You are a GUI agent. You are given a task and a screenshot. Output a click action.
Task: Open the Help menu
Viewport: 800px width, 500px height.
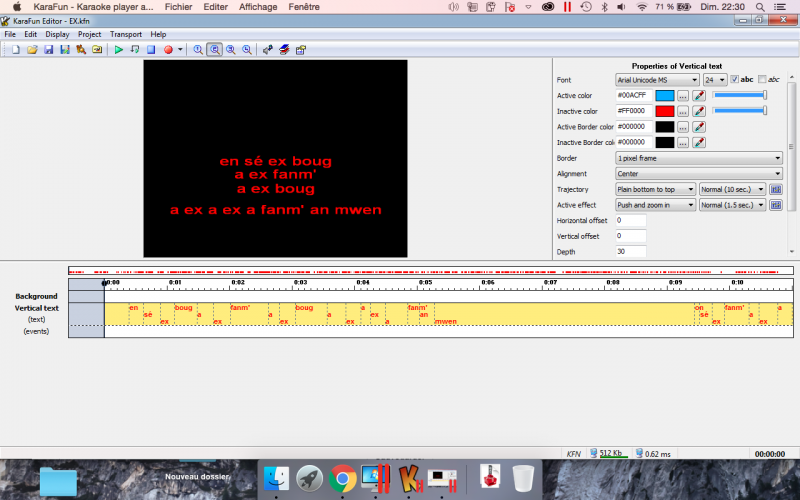[x=158, y=34]
